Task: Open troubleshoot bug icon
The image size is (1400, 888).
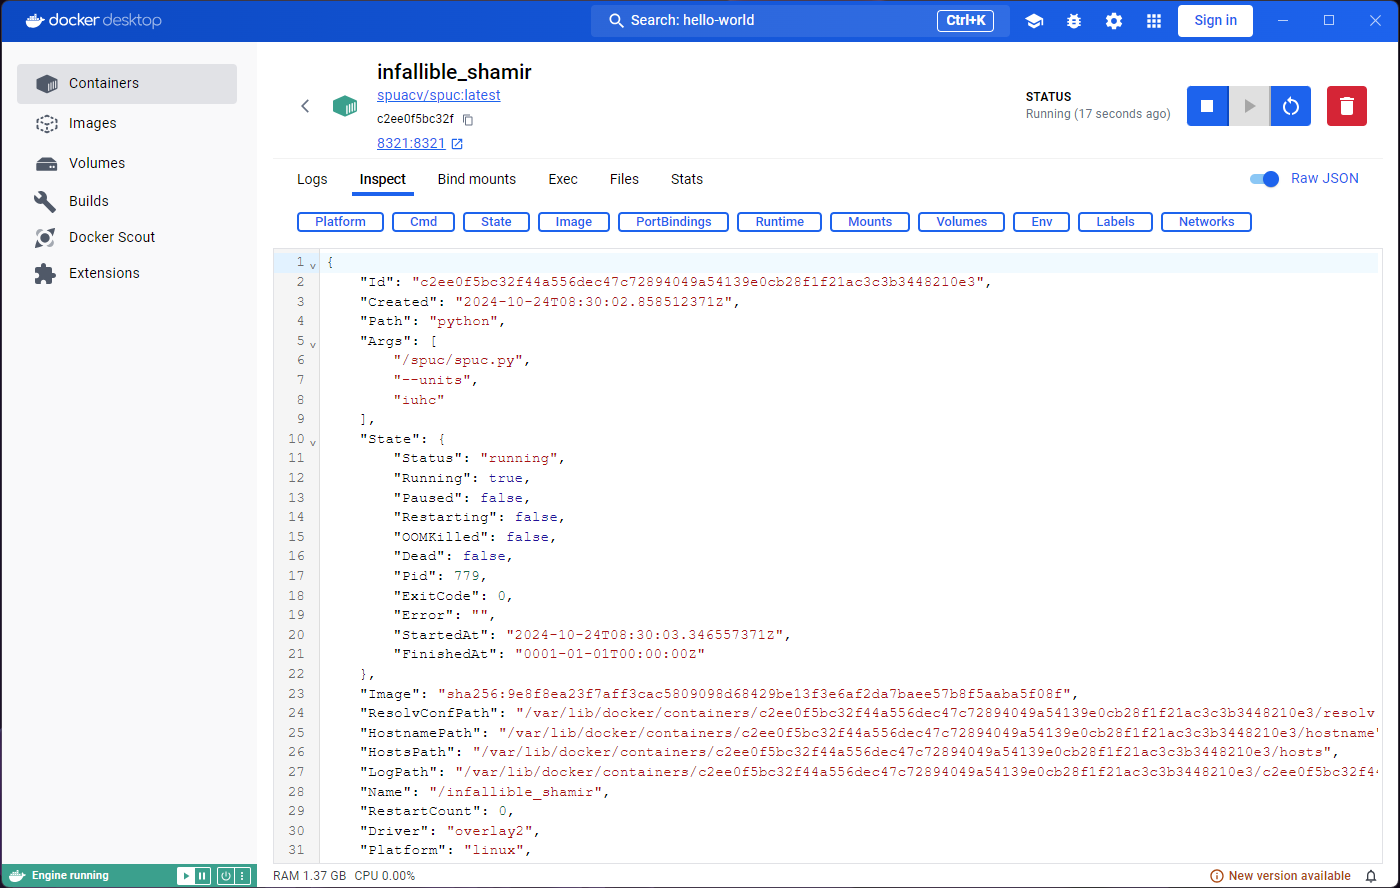Action: (1074, 21)
